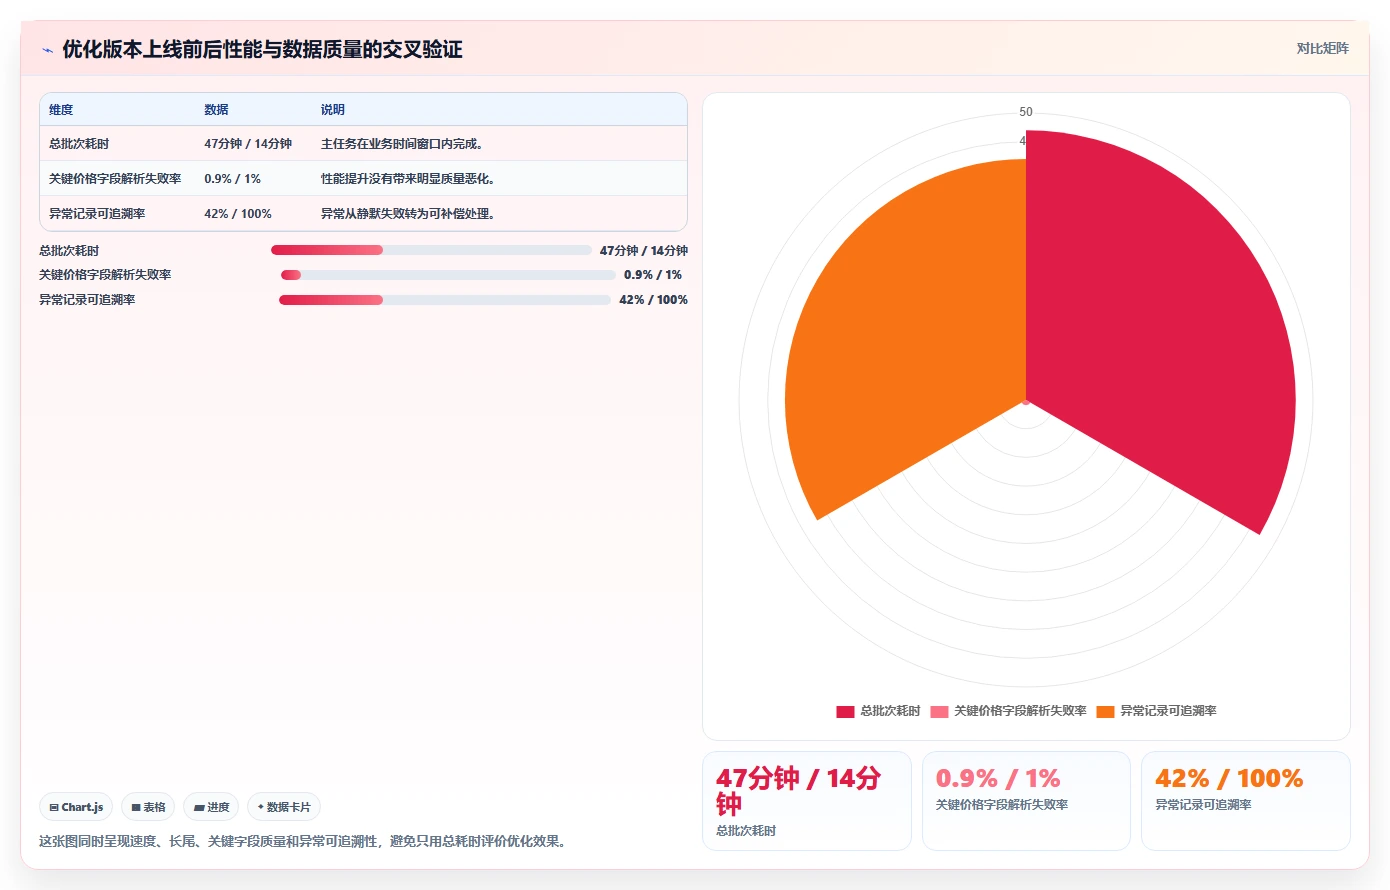Click the 总批次耗时 progress bar
This screenshot has width=1390, height=890.
click(431, 250)
